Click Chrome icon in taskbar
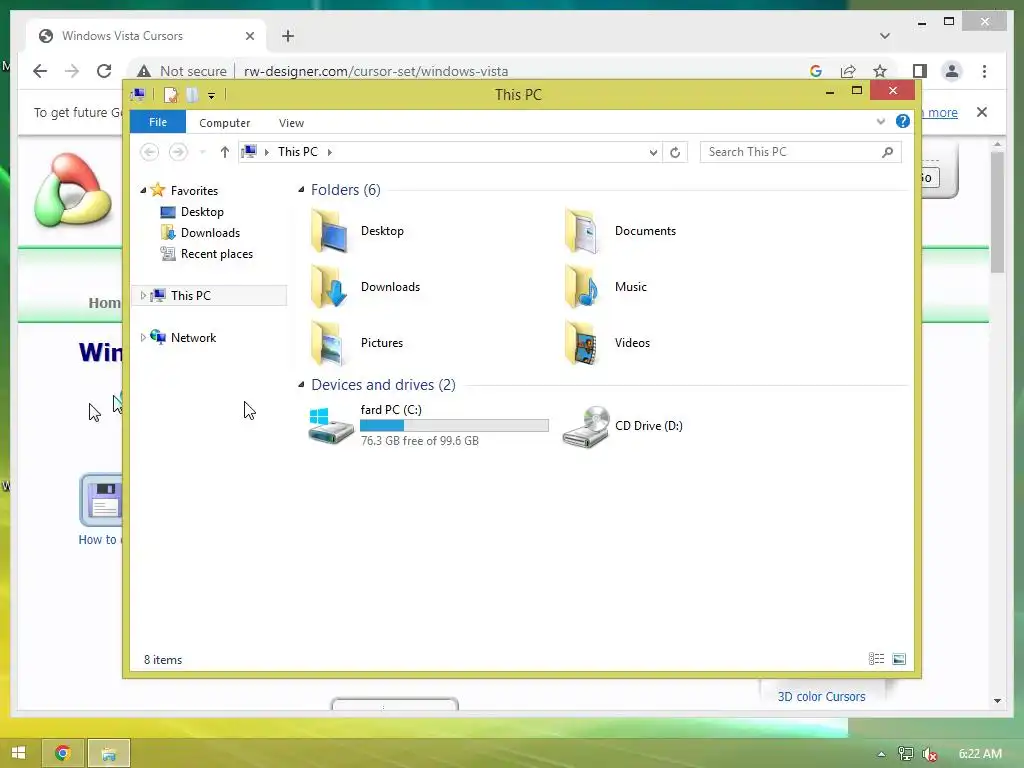Image resolution: width=1024 pixels, height=768 pixels. 63,753
